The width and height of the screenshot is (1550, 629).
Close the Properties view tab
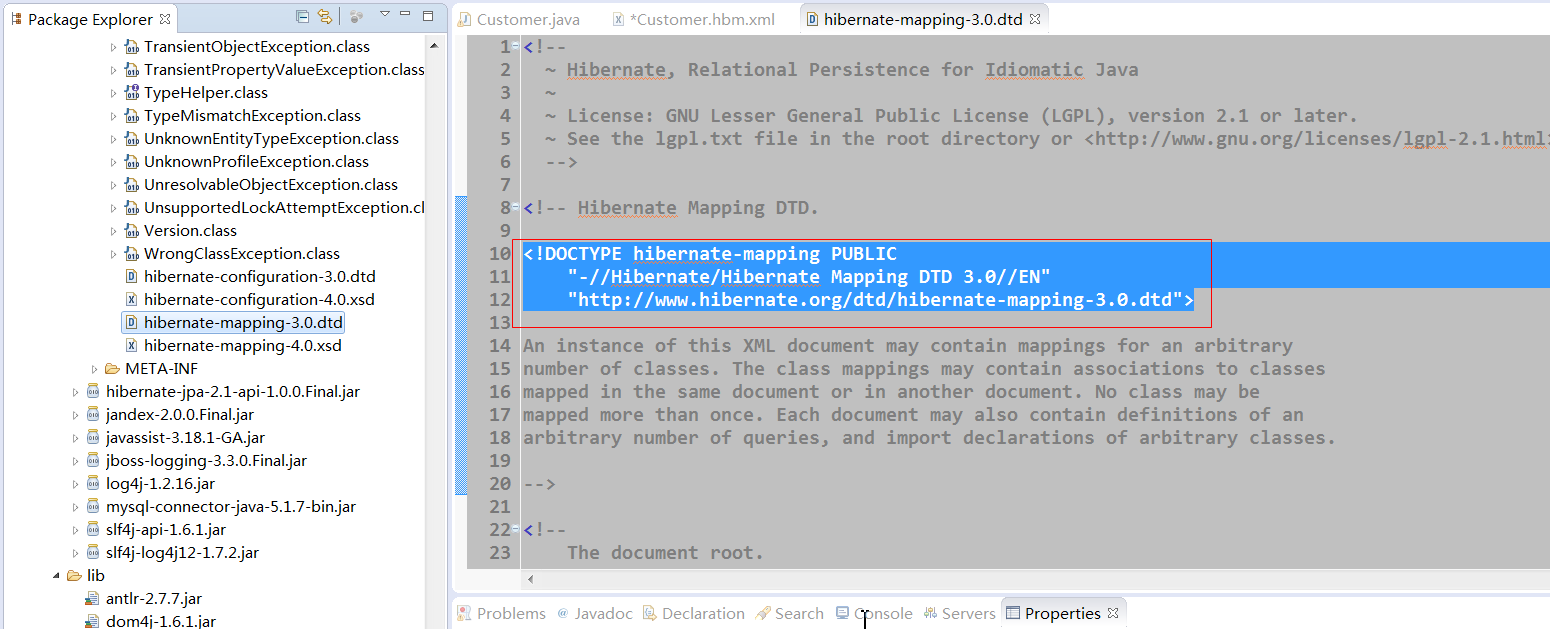coord(1112,613)
